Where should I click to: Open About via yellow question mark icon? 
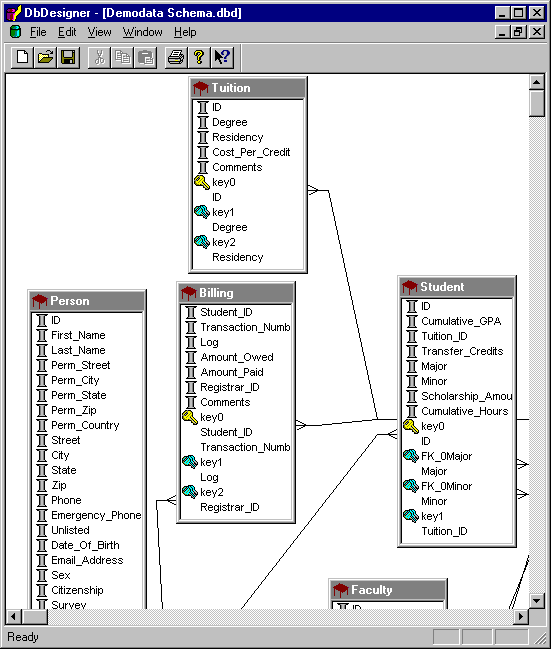199,57
